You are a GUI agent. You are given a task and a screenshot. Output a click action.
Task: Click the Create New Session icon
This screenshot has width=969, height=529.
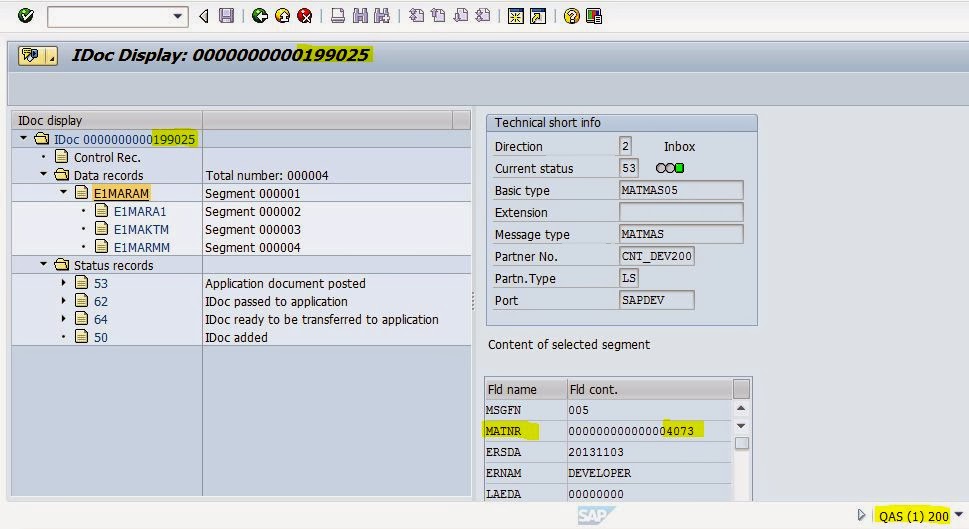click(x=516, y=16)
